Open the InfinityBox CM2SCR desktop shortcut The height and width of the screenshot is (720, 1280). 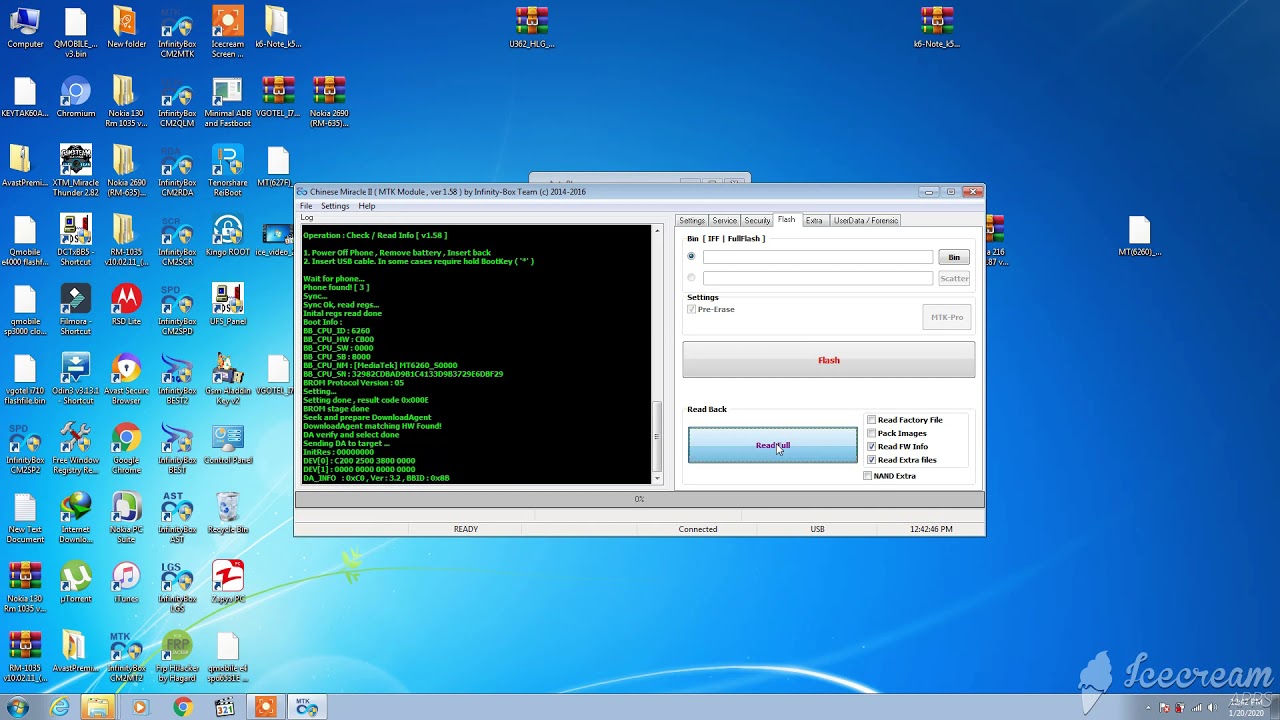pos(177,240)
